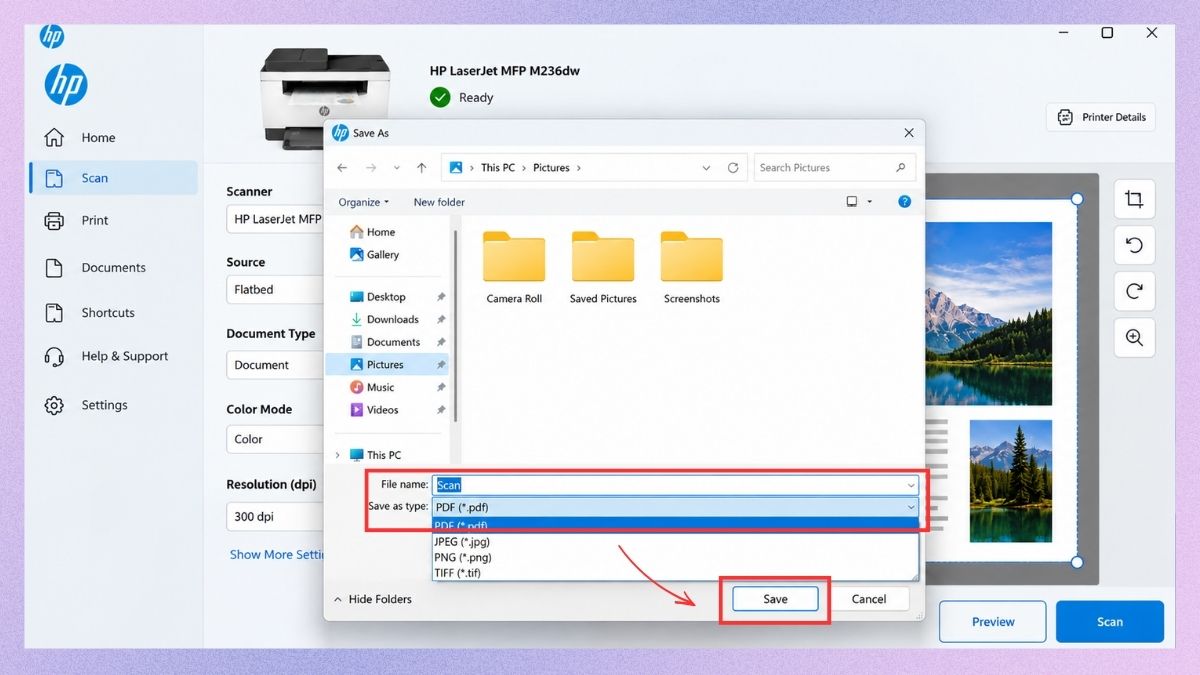The width and height of the screenshot is (1200, 675).
Task: Click the zoom in magnifier icon
Action: point(1134,337)
